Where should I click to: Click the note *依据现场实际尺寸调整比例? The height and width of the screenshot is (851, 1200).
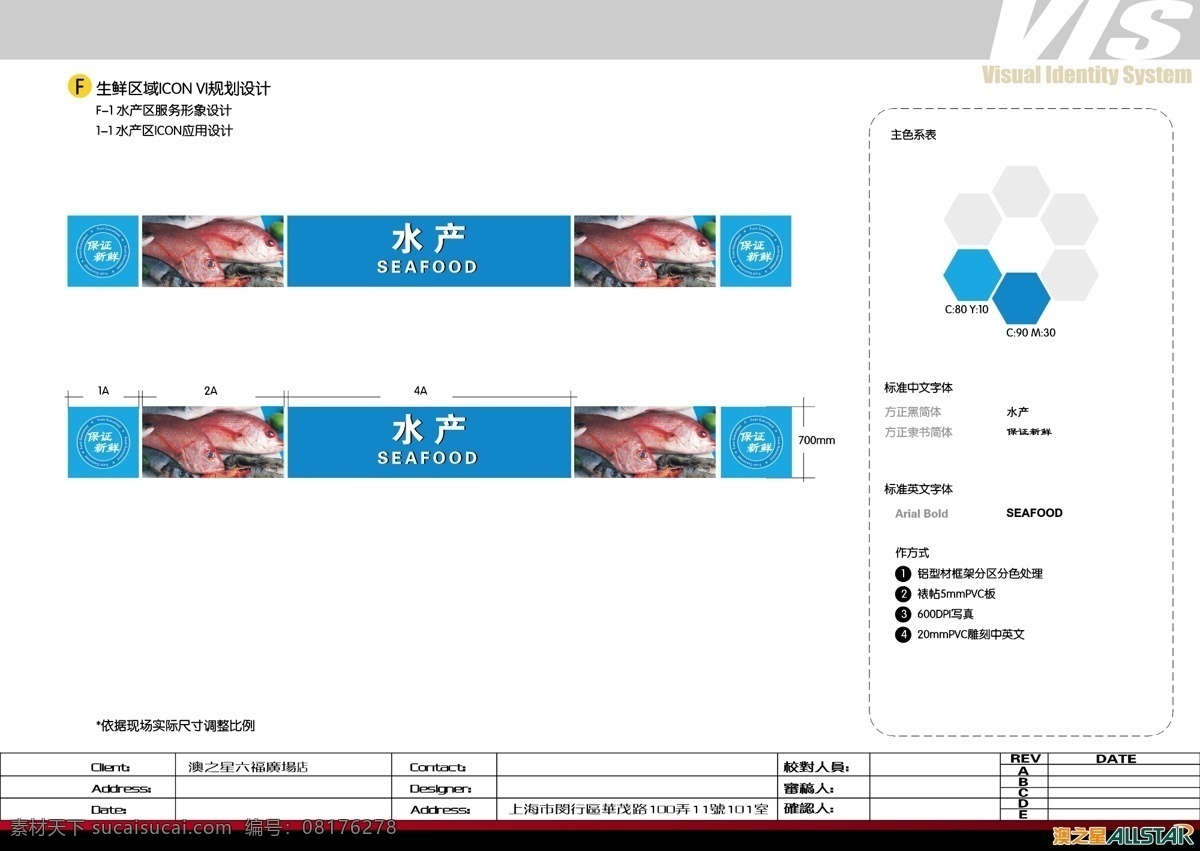(175, 725)
